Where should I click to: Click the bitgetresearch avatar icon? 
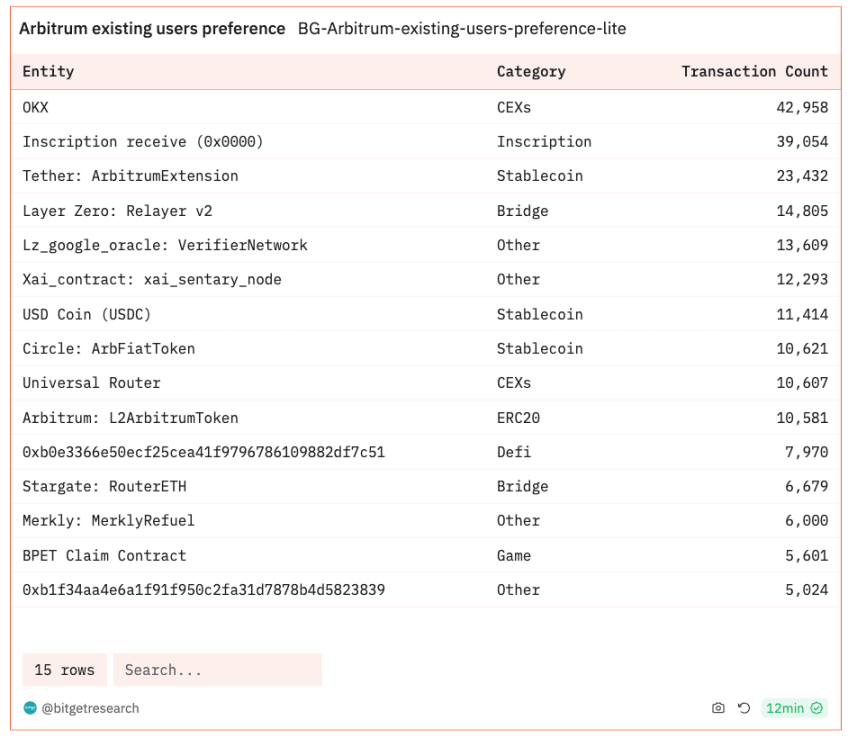(x=29, y=708)
